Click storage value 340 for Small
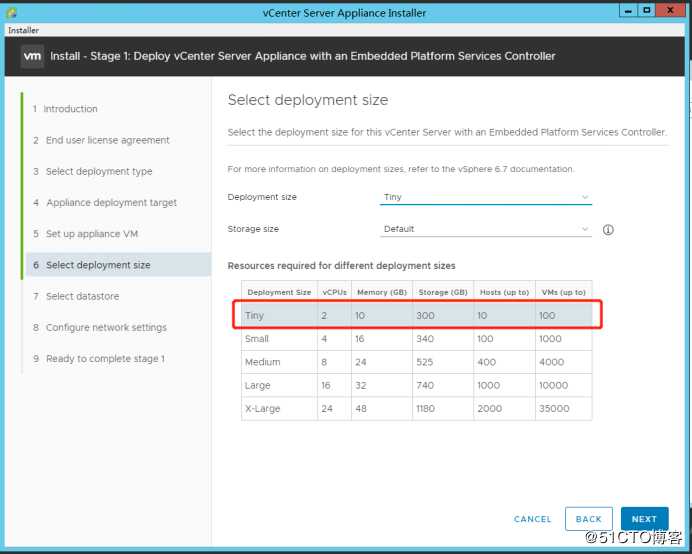The height and width of the screenshot is (554, 692). [x=425, y=339]
